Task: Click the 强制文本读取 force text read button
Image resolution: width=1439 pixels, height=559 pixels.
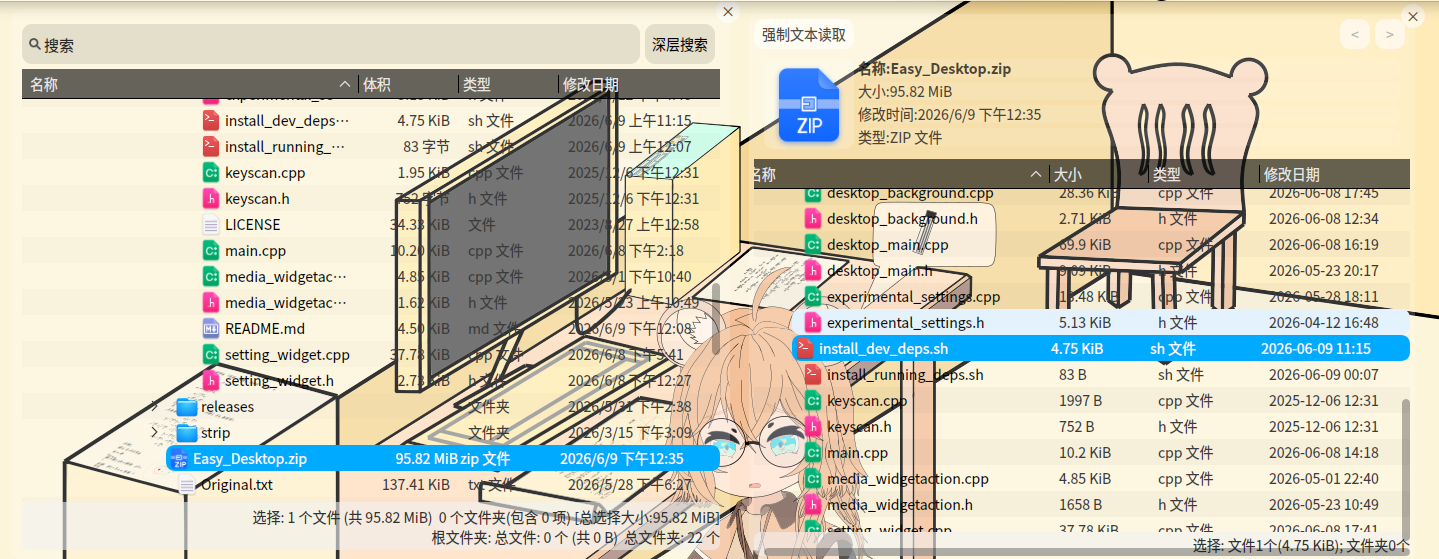Action: pyautogui.click(x=804, y=35)
